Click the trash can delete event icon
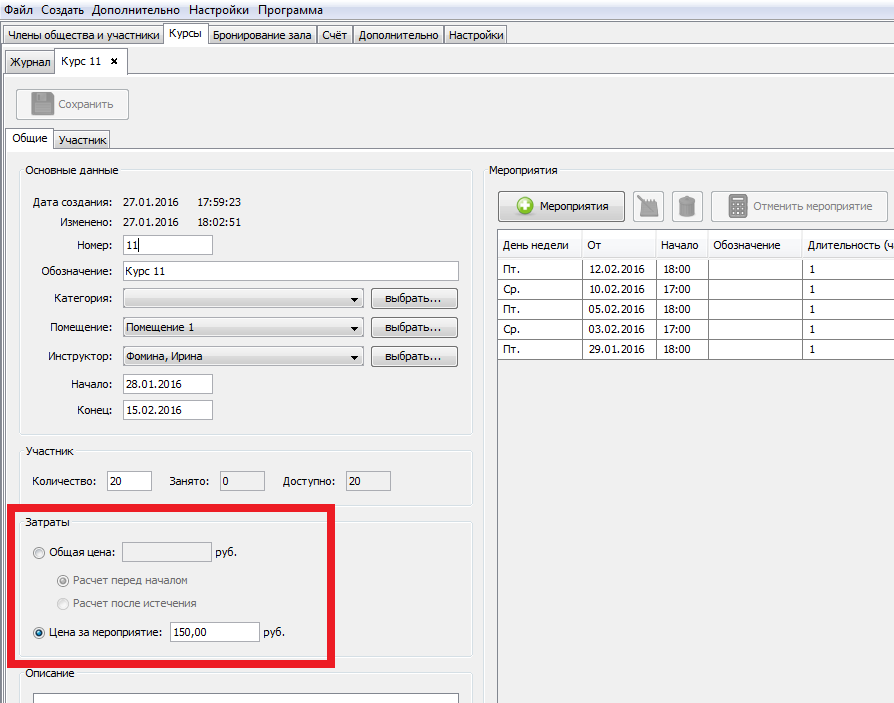Image resolution: width=894 pixels, height=703 pixels. click(x=687, y=206)
